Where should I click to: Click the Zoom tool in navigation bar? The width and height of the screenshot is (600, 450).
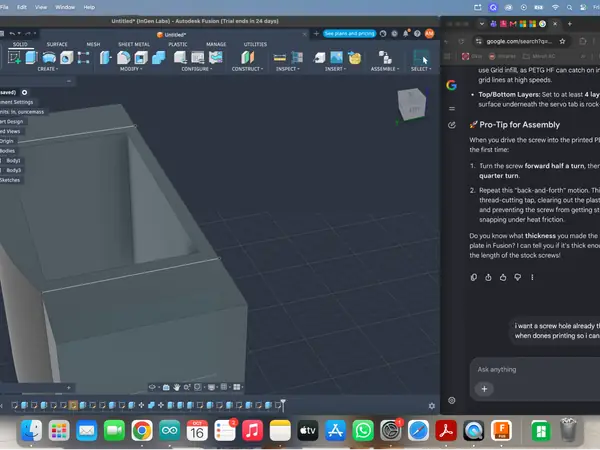pyautogui.click(x=187, y=387)
